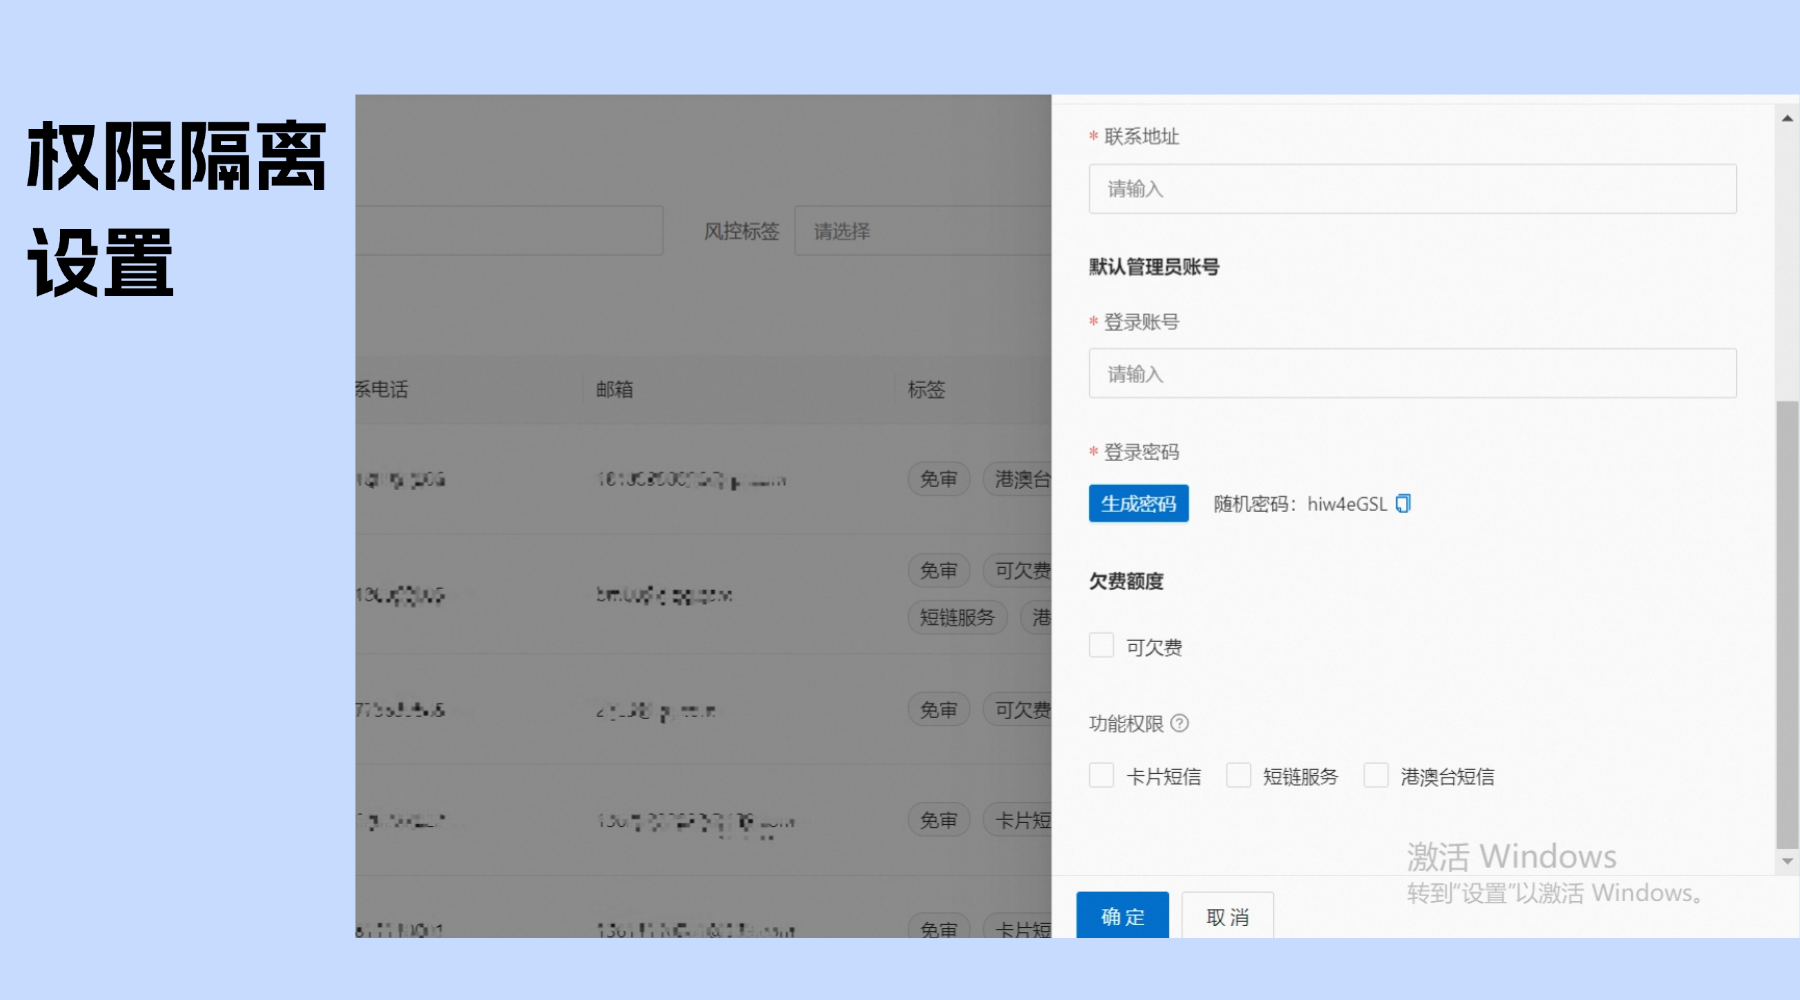
Task: Click the 邮箱 column header
Action: (x=614, y=389)
